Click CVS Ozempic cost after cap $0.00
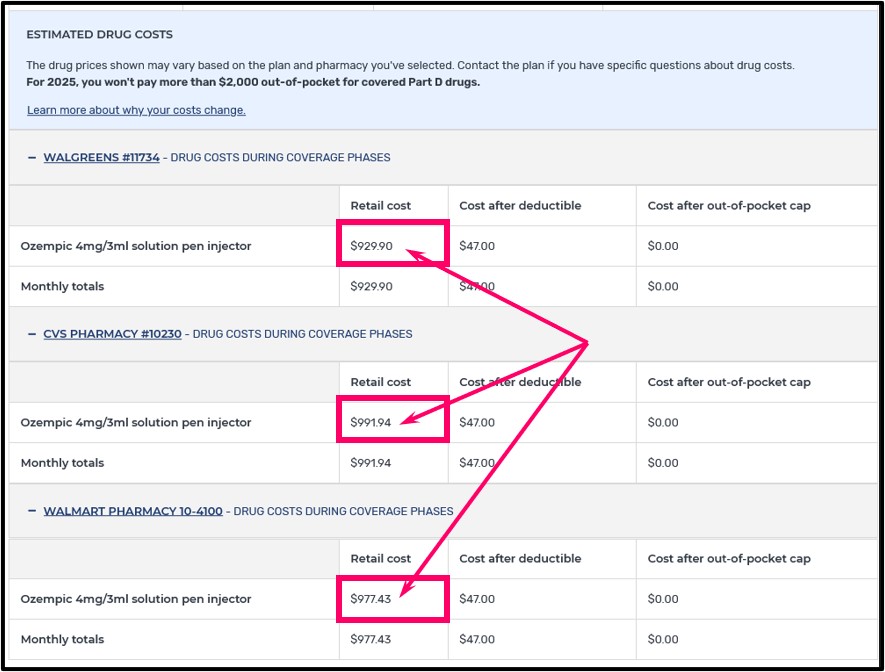The height and width of the screenshot is (672, 885). tap(663, 423)
